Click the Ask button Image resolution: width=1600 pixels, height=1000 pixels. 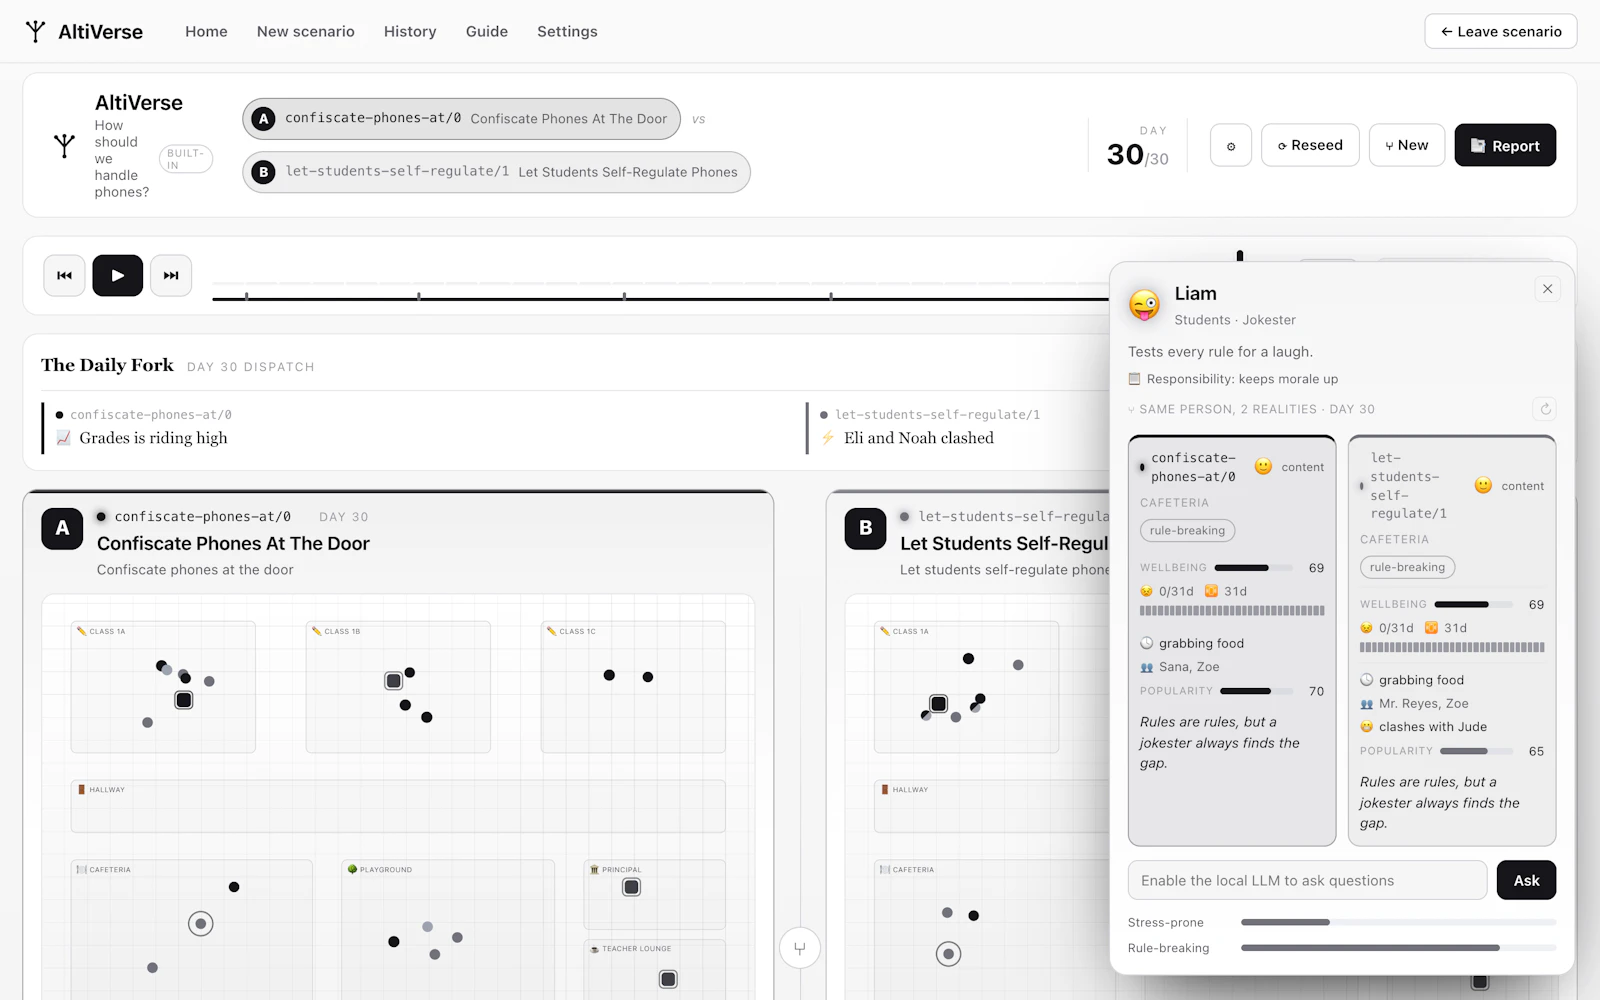pyautogui.click(x=1526, y=880)
